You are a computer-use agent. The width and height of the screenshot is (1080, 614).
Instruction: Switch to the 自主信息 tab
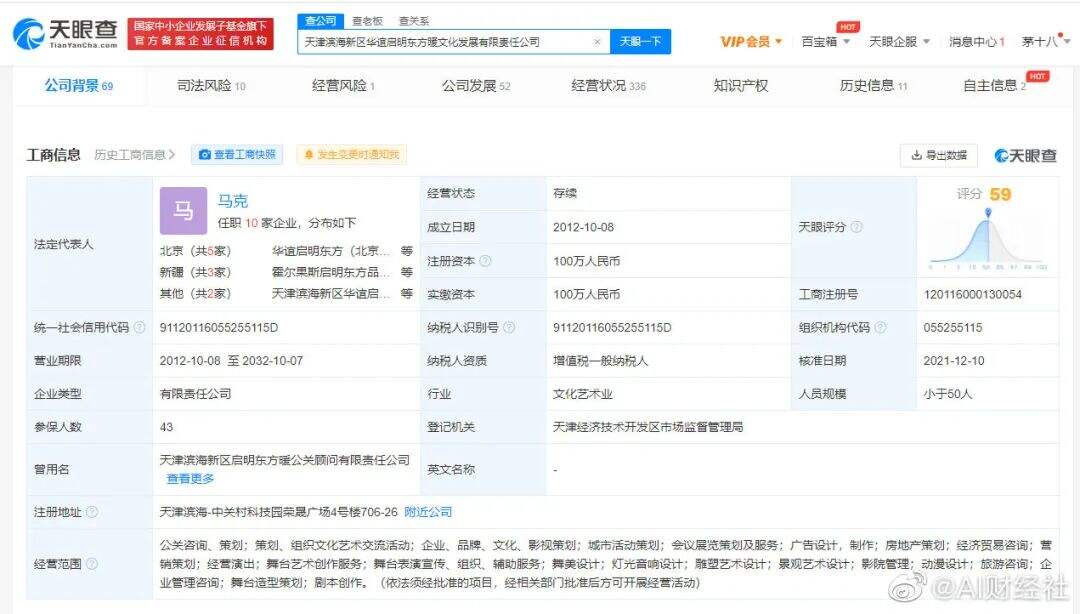pos(995,85)
